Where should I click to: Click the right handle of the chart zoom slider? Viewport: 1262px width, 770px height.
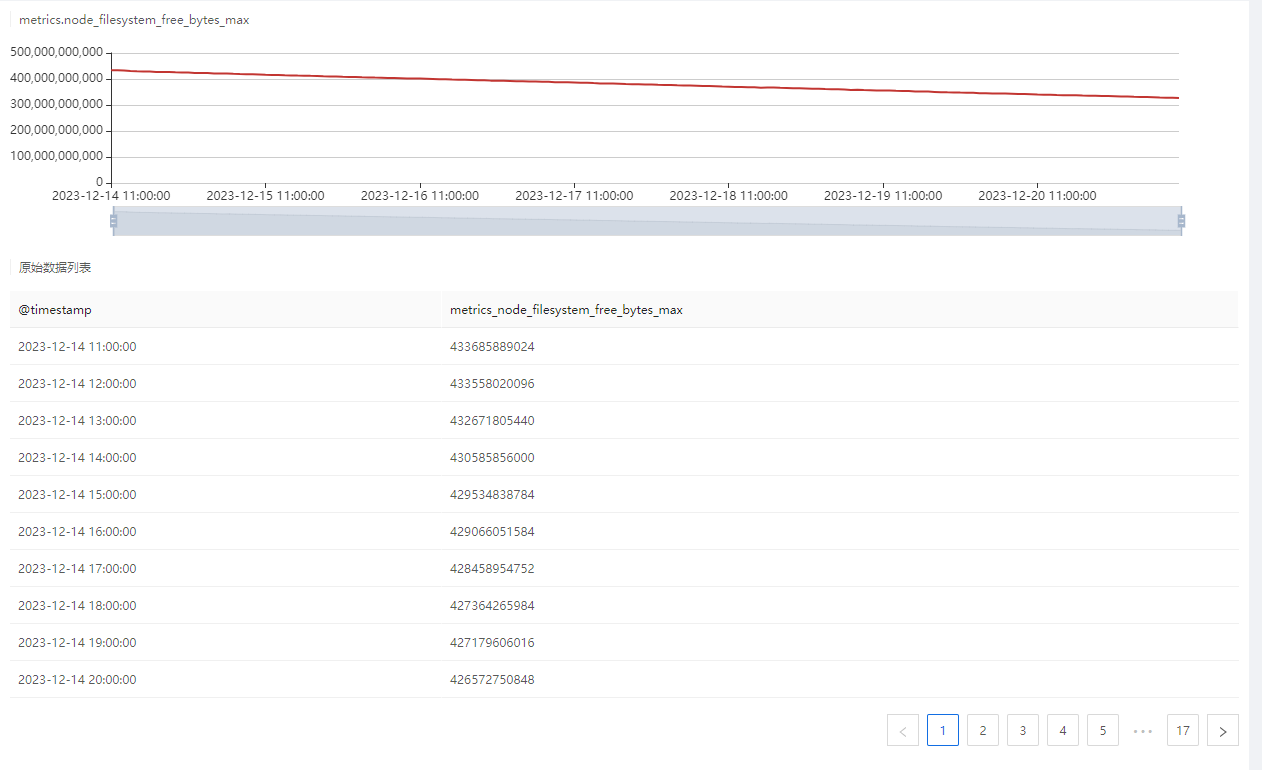point(1181,221)
